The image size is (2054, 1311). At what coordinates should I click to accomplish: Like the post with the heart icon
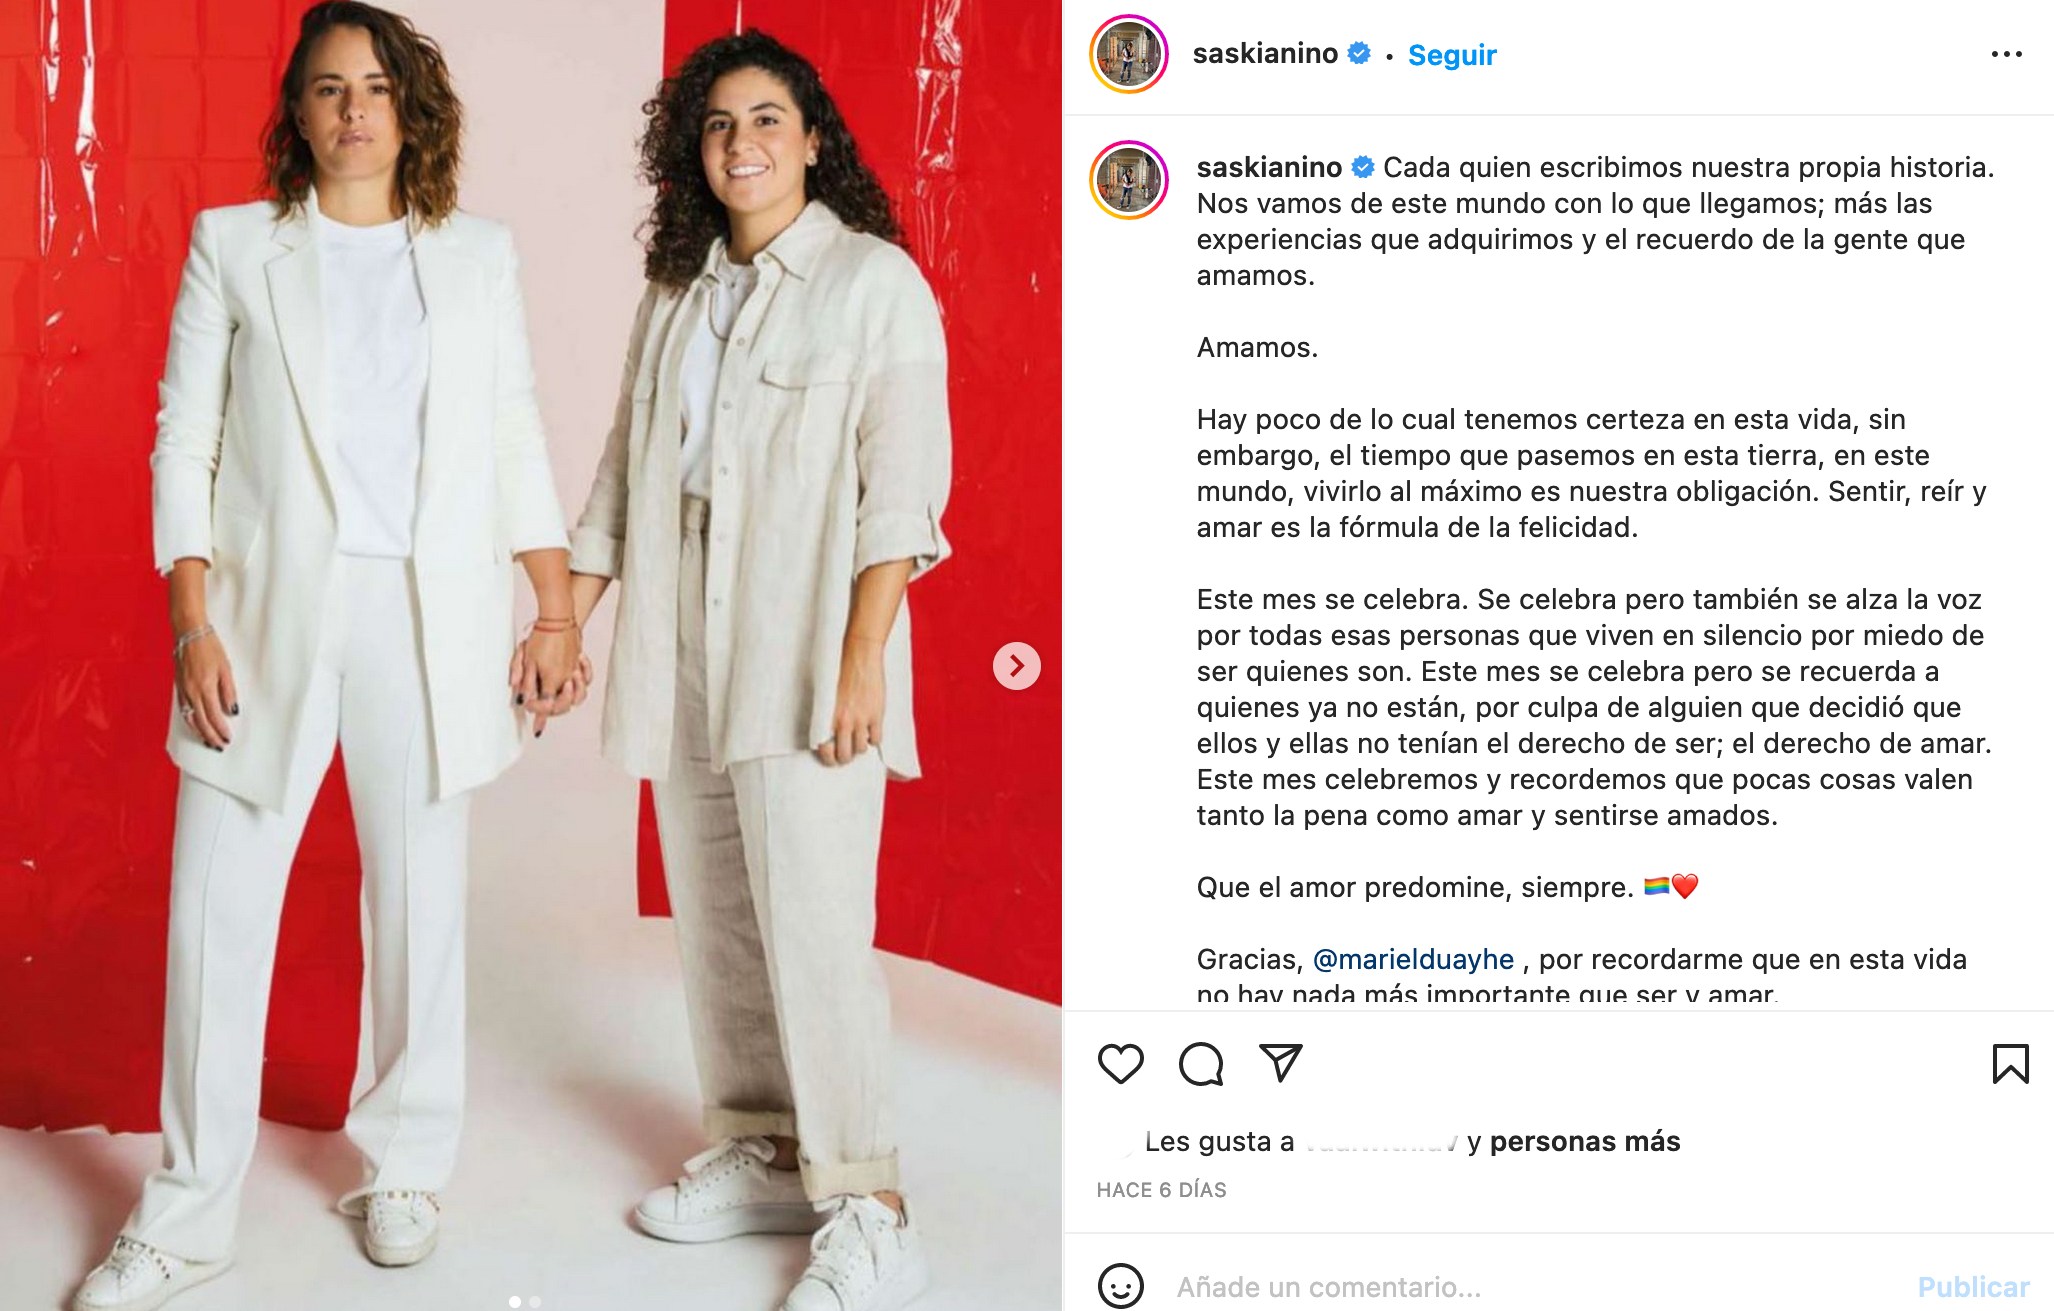[x=1120, y=1063]
